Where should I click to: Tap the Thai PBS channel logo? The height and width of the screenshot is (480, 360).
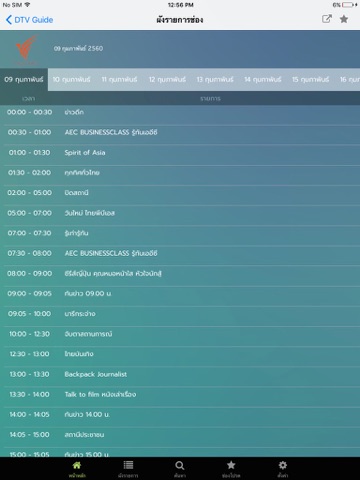26,49
